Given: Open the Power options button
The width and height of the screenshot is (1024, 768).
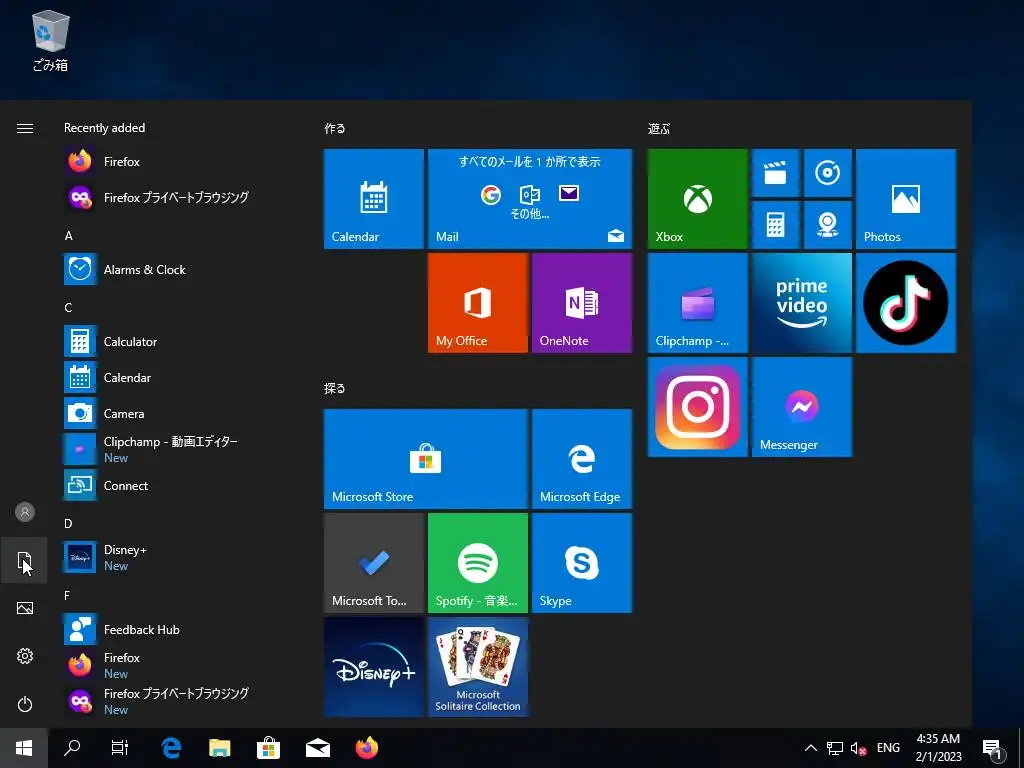Looking at the screenshot, I should pyautogui.click(x=25, y=704).
